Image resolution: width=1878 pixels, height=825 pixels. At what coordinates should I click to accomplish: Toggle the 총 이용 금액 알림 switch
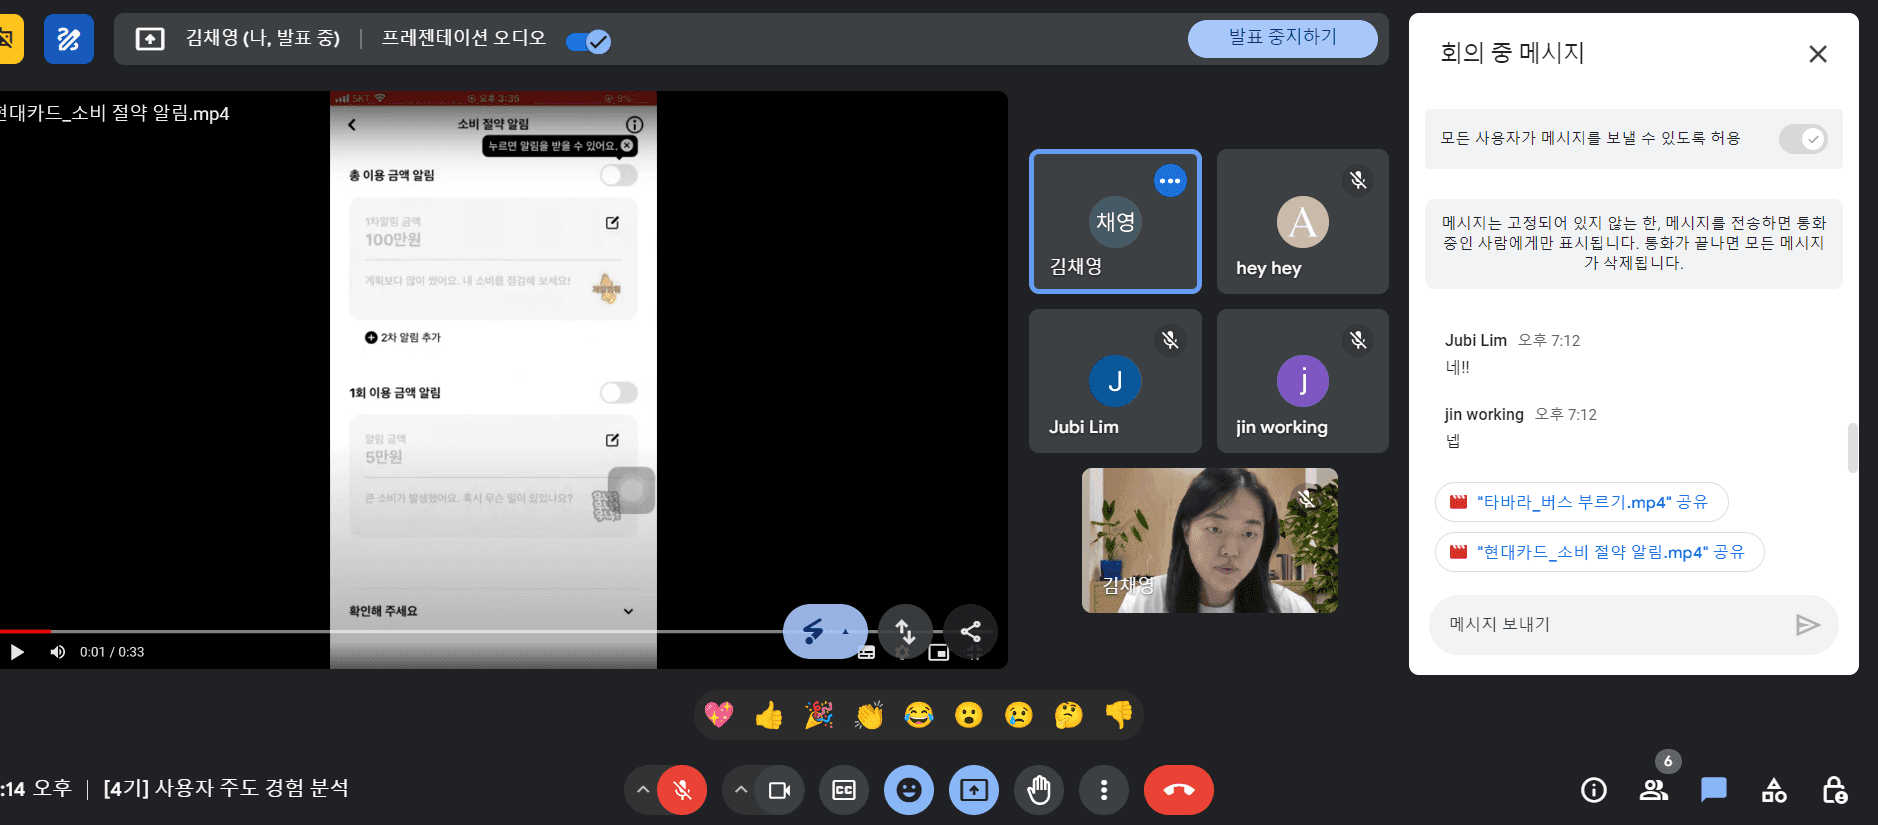tap(619, 175)
